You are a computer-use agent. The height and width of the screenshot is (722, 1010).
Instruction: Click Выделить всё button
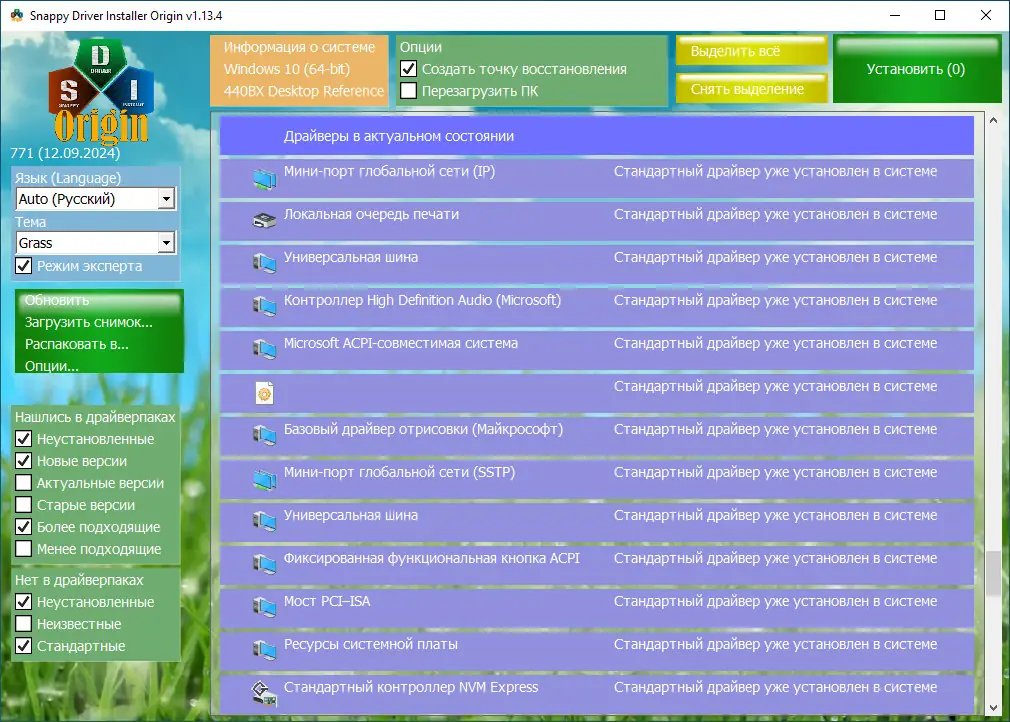(x=751, y=51)
